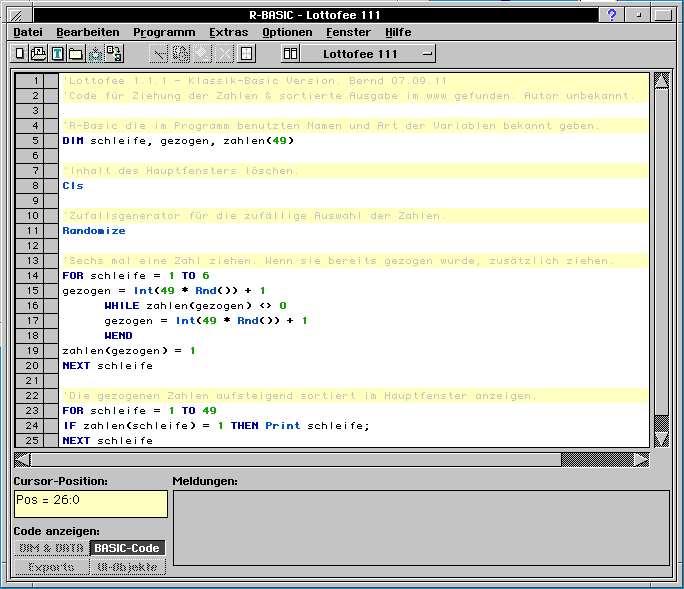Click the 'FOR schleife = 1 TO 6' line
This screenshot has width=684, height=589.
point(136,276)
